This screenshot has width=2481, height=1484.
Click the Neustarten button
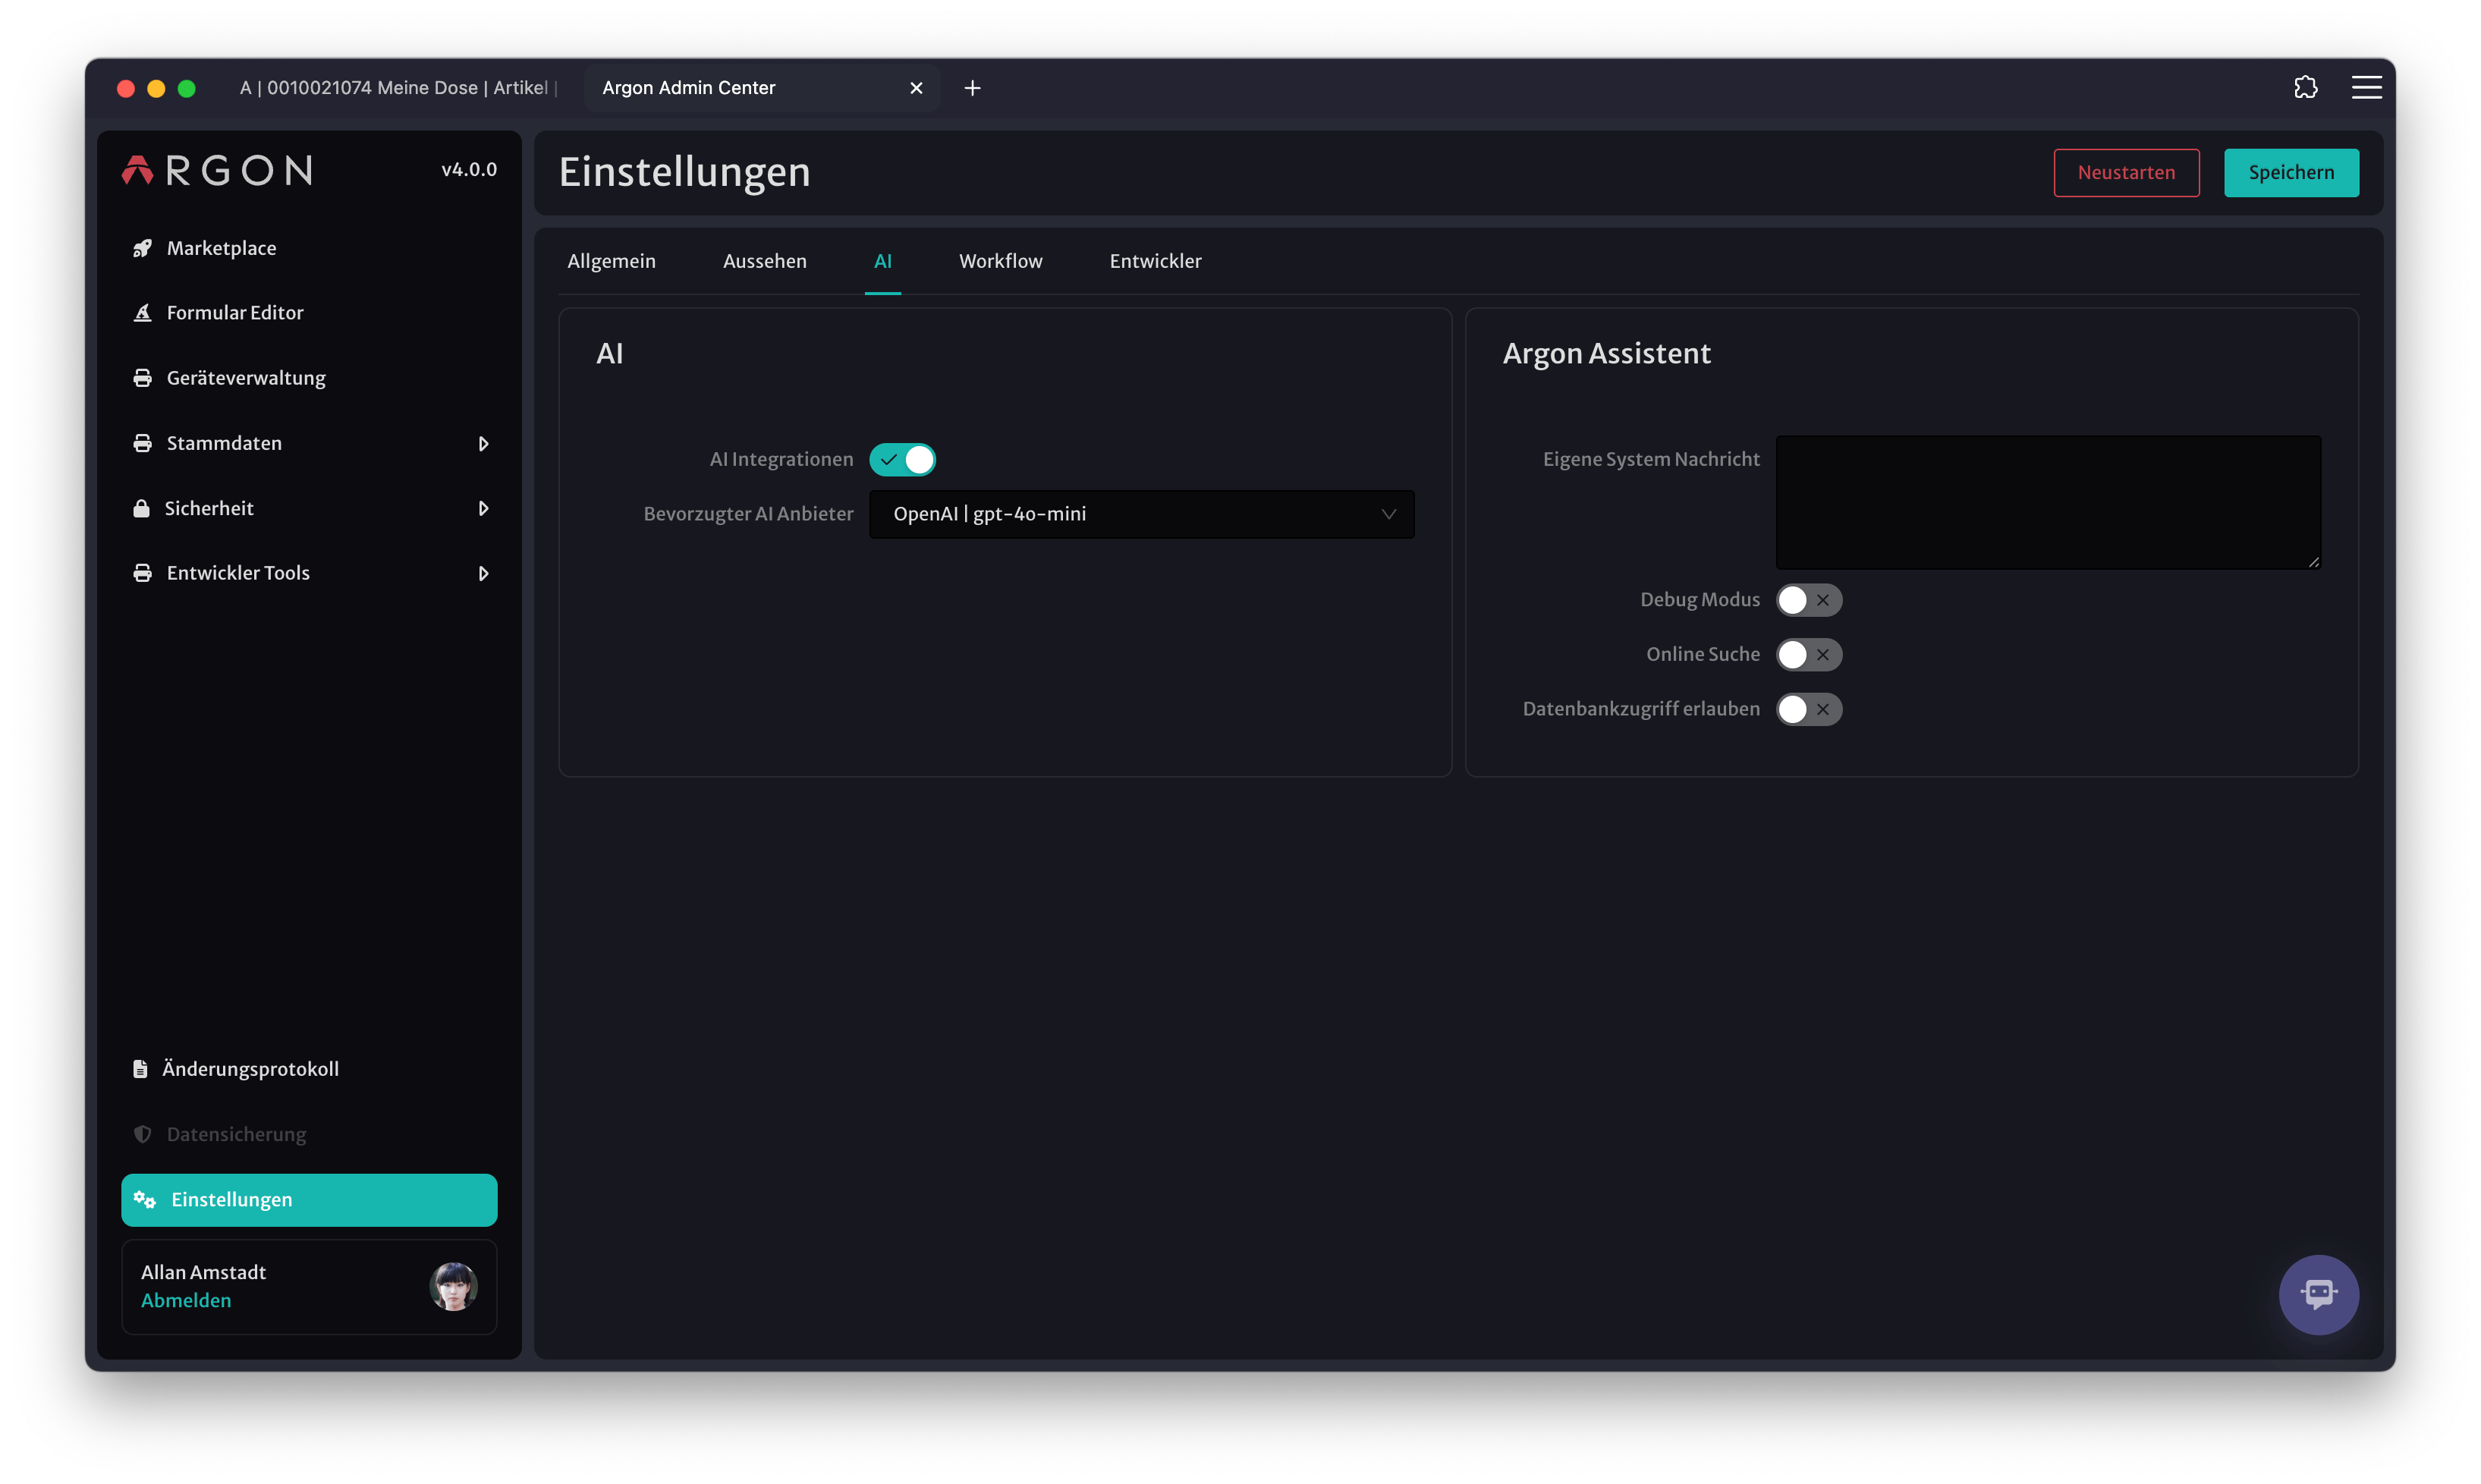point(2126,172)
